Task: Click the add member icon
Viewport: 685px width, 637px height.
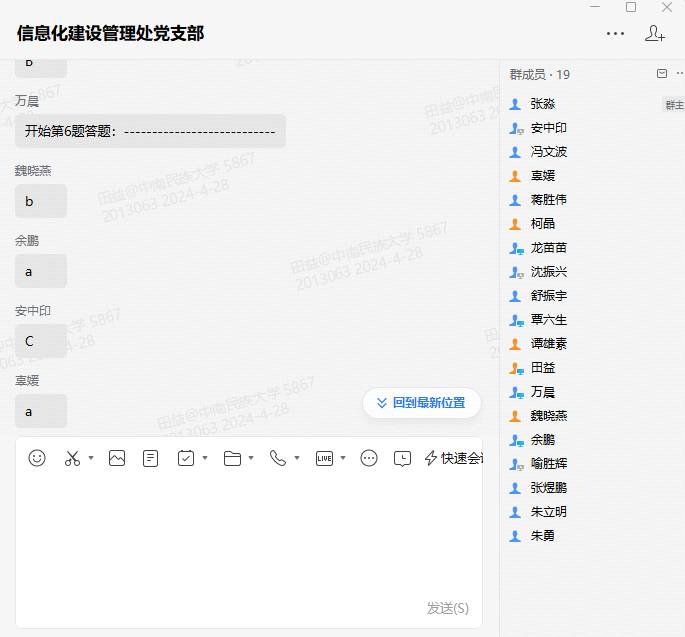Action: [655, 33]
